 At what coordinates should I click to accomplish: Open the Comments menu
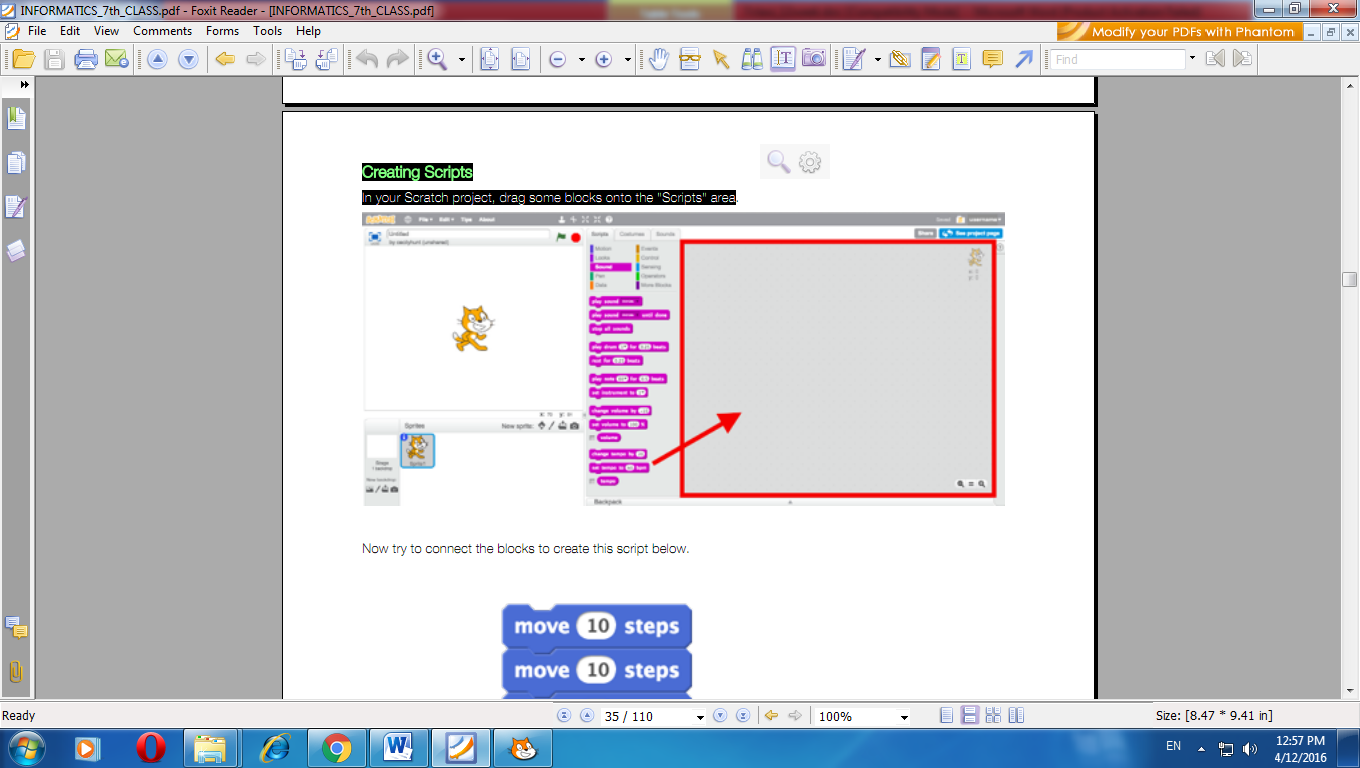click(163, 31)
